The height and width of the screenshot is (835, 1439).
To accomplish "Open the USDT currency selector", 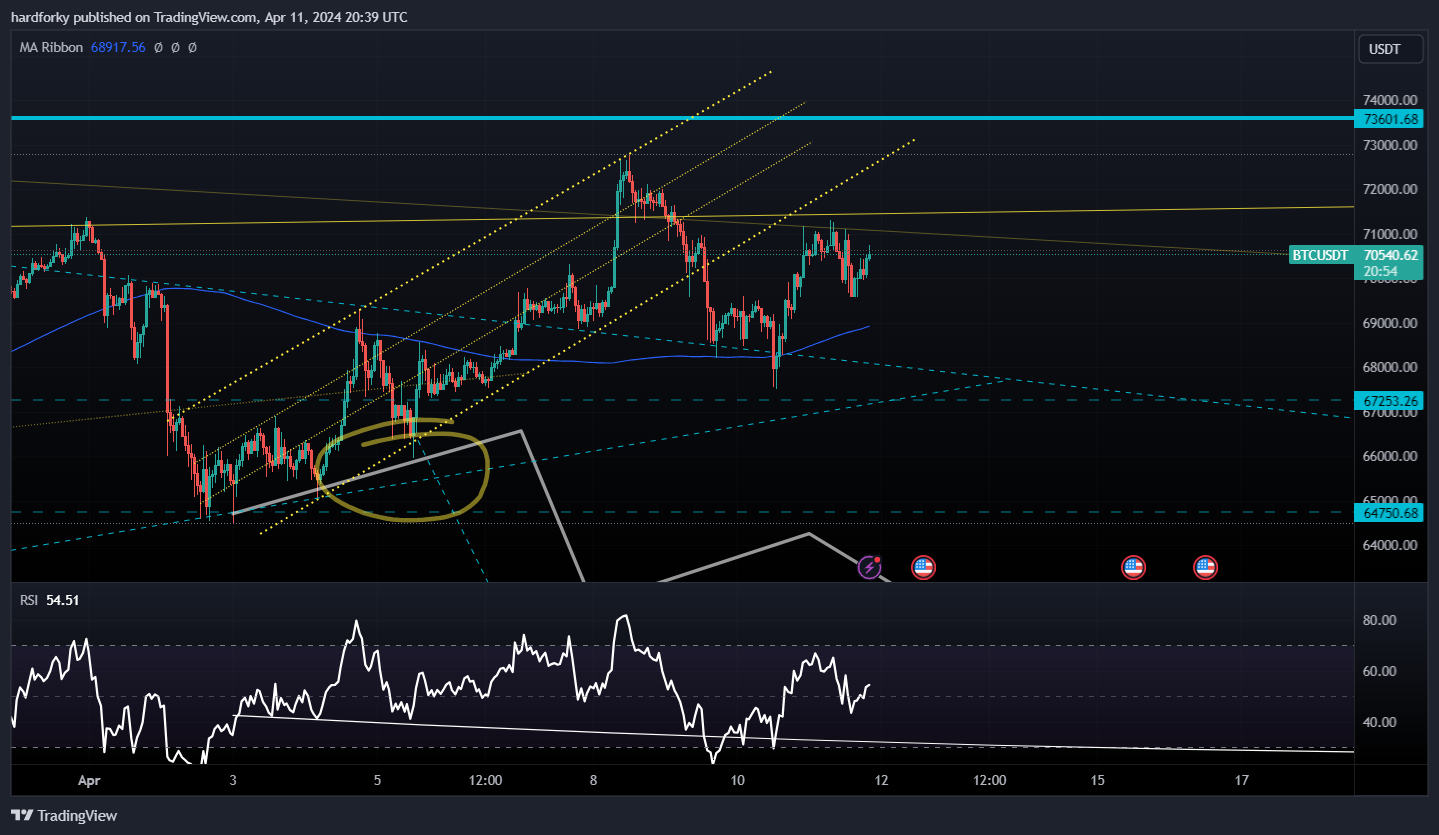I will click(1390, 49).
